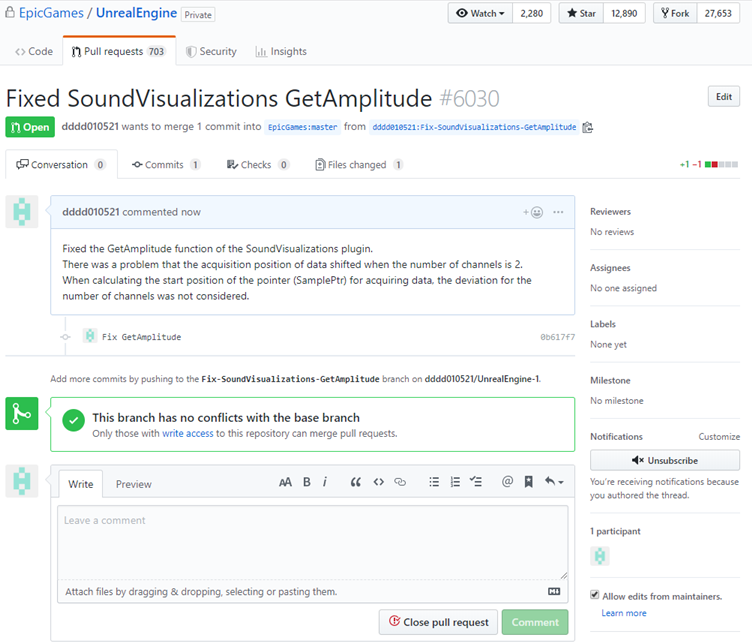752x643 pixels.
Task: Open the comment's three-dot options menu
Action: click(558, 212)
